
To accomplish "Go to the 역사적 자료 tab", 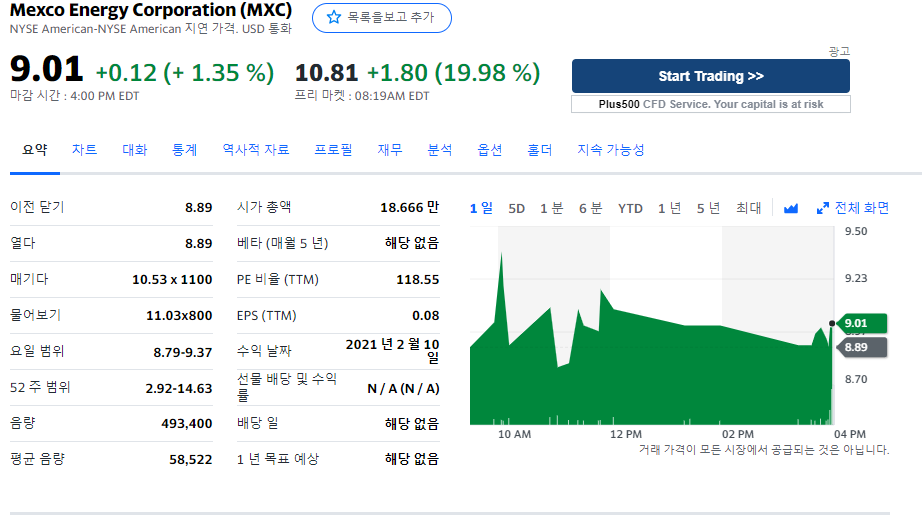I will click(x=256, y=150).
